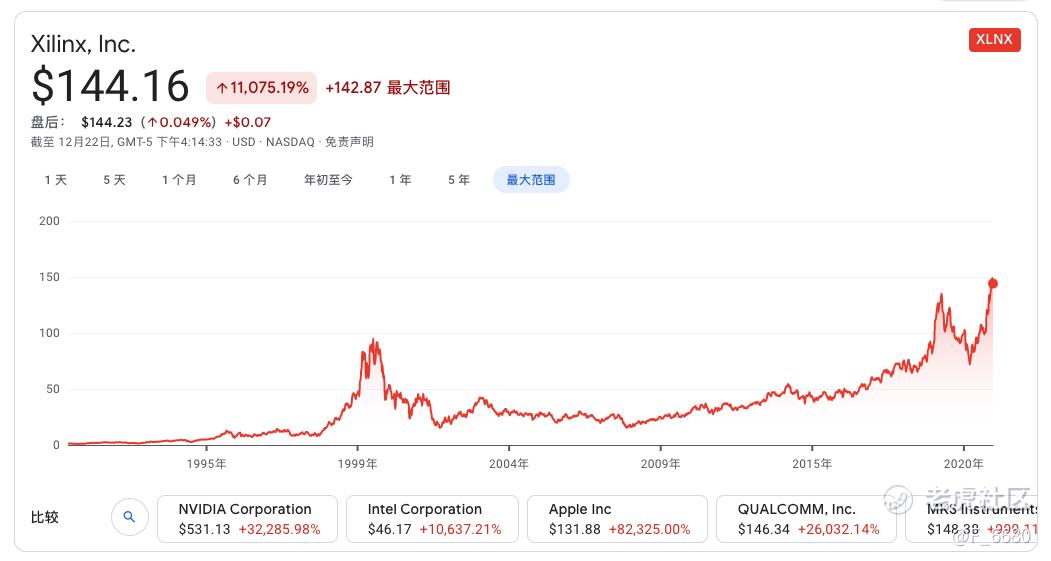
Task: Add Apple Inc comparison card
Action: pyautogui.click(x=617, y=519)
